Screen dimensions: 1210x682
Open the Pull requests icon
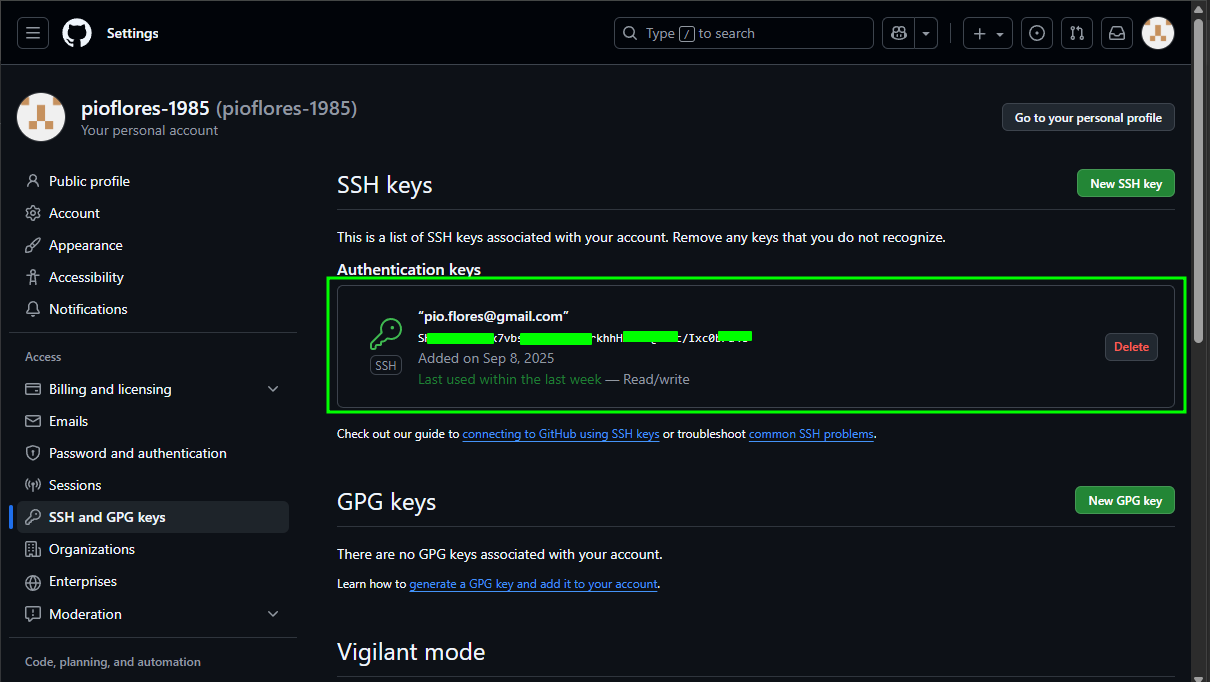point(1076,33)
